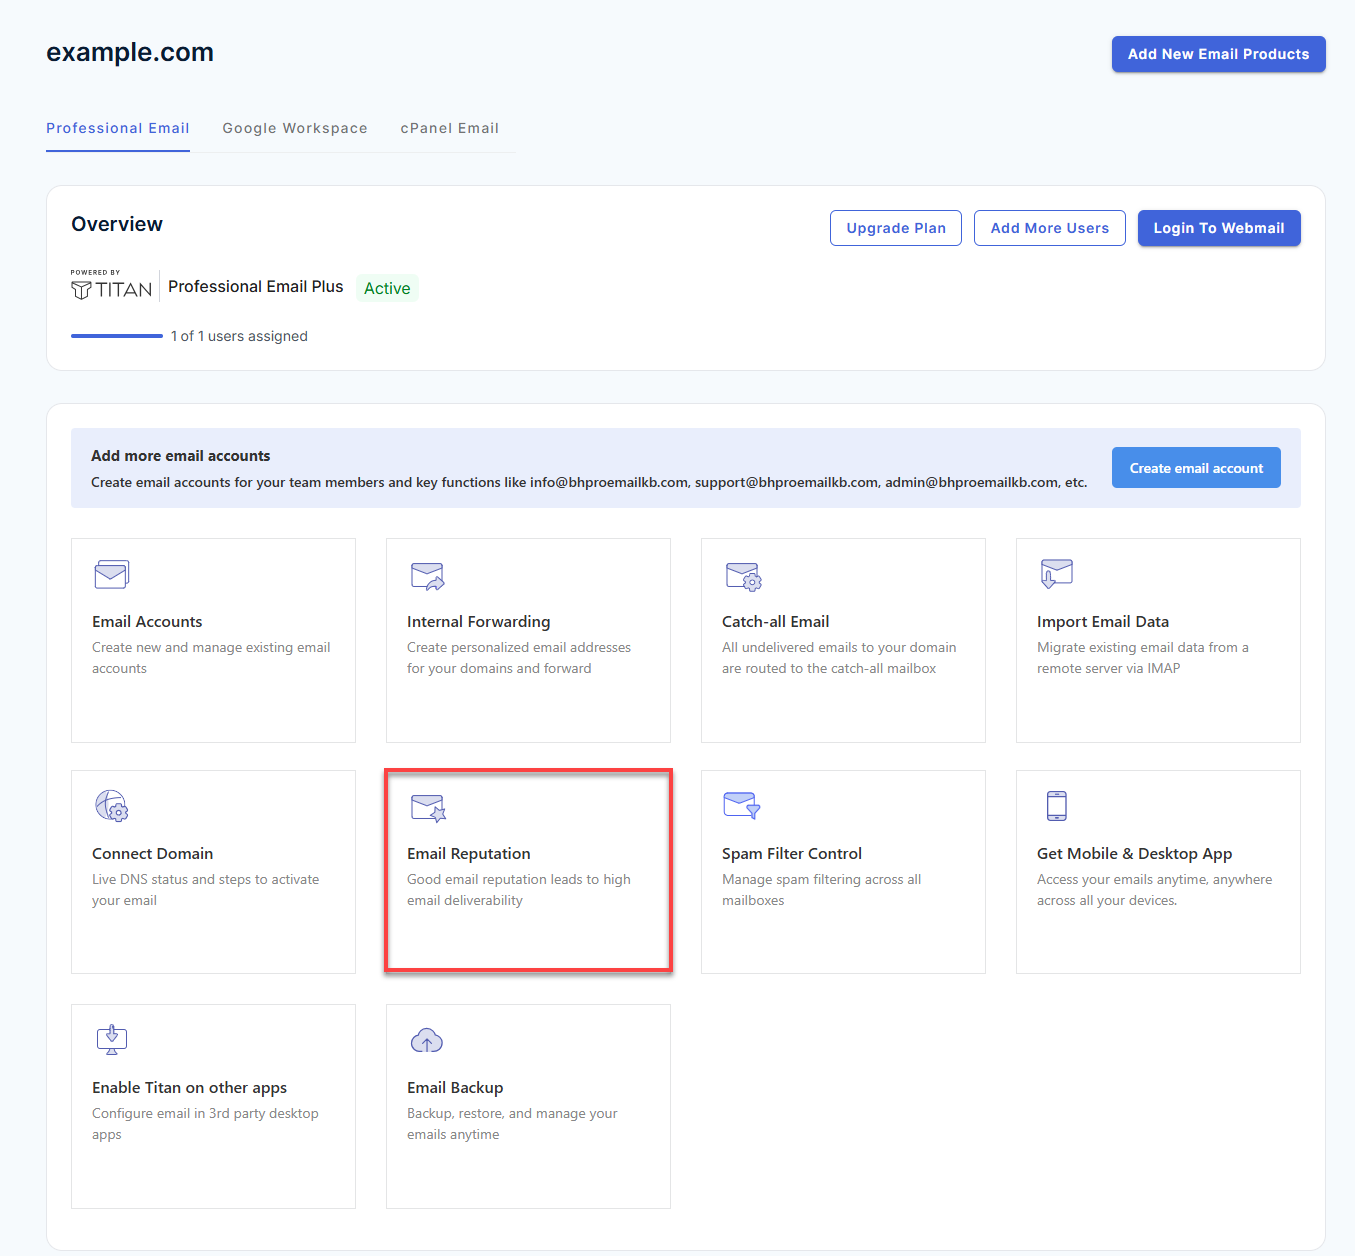Click 'Backup, restore, and manage' description

[512, 1124]
